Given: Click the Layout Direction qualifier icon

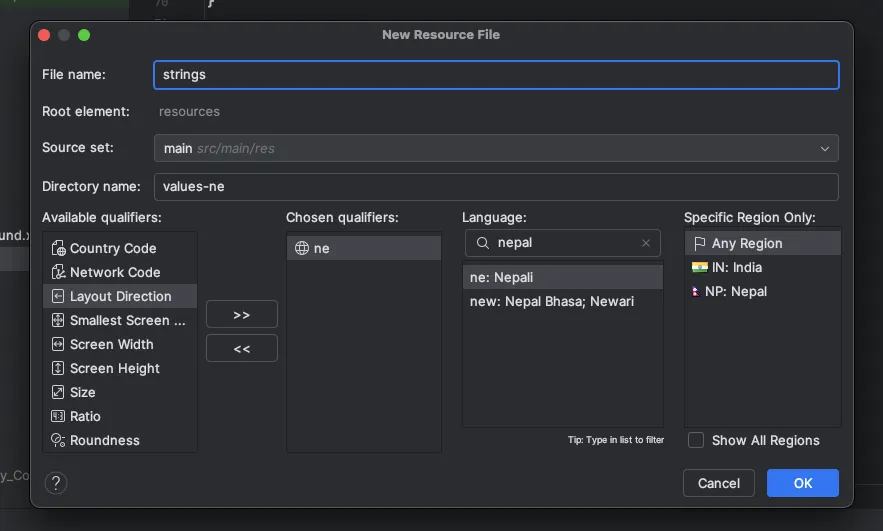Looking at the screenshot, I should pos(58,296).
